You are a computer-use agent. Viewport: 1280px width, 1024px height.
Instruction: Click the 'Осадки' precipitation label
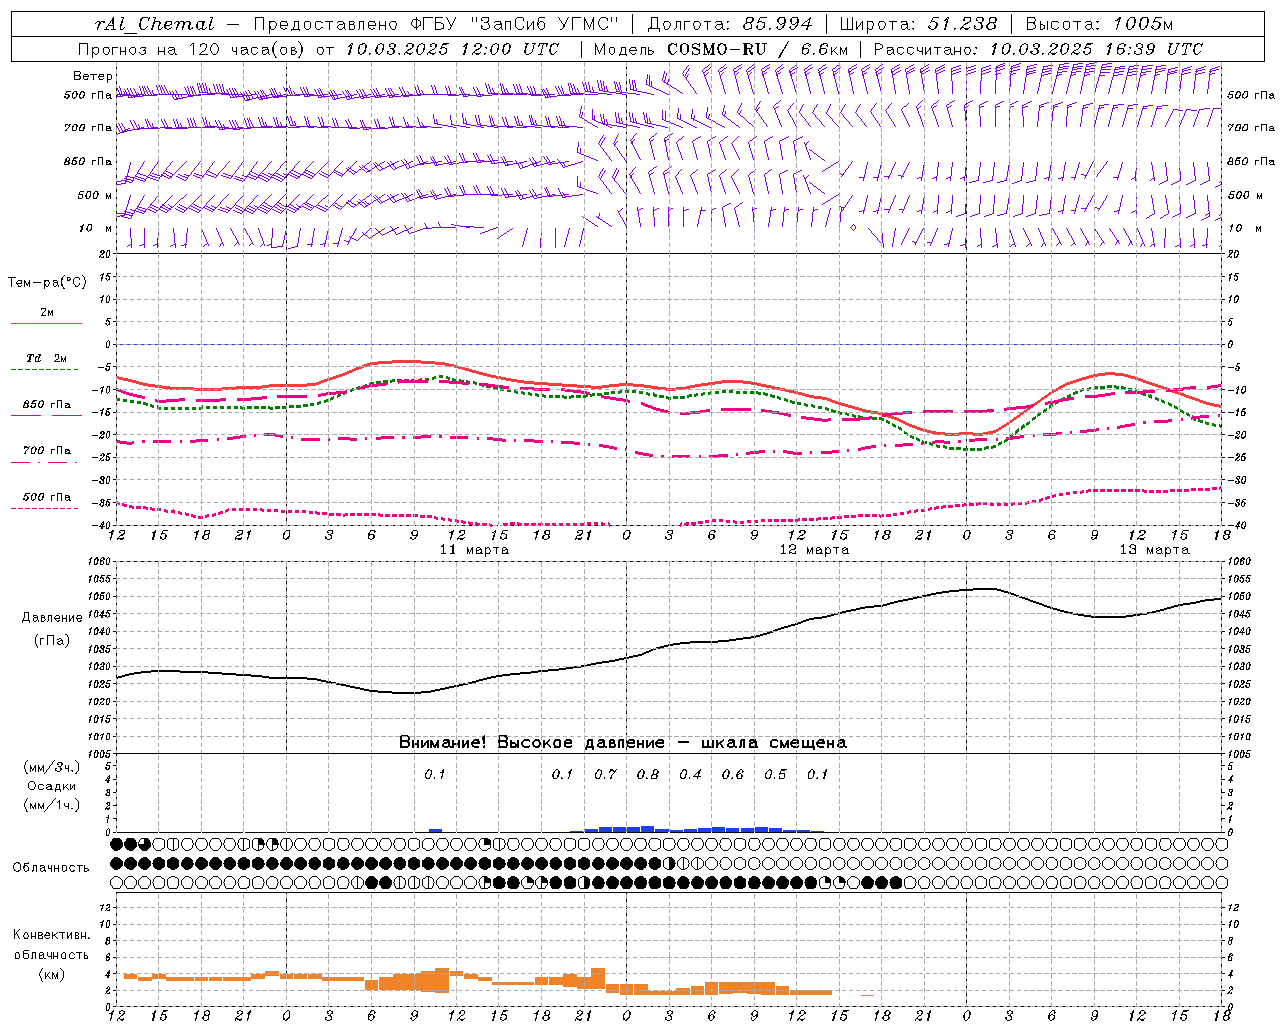(52, 786)
